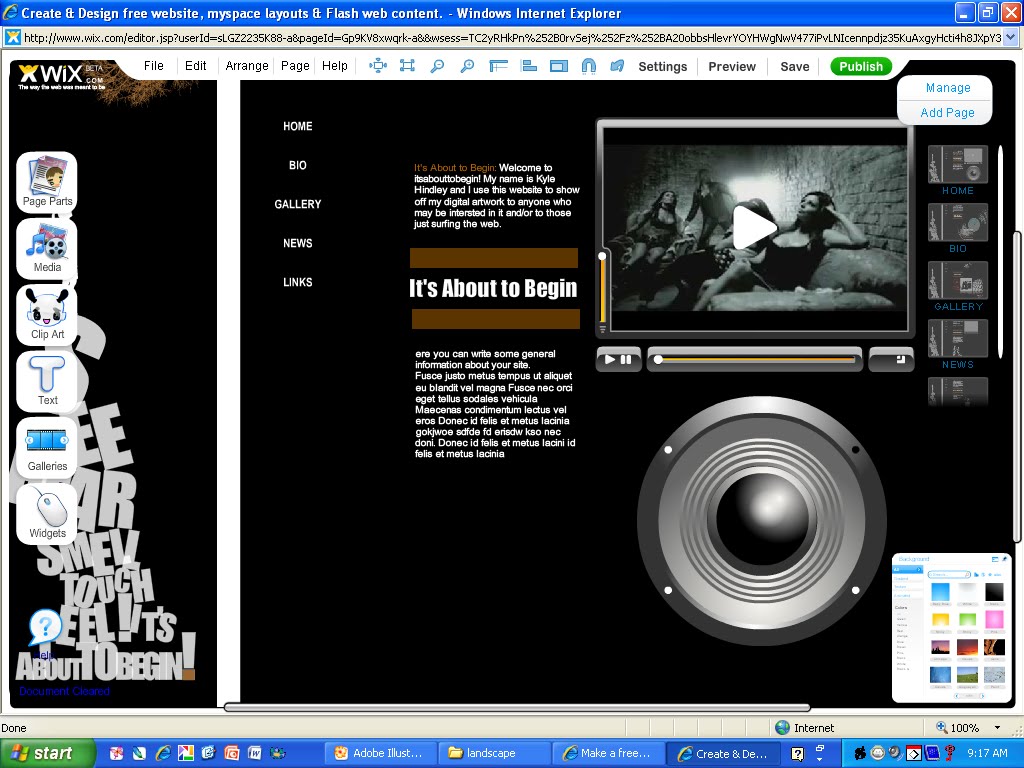The width and height of the screenshot is (1024, 768).
Task: Click the fit-to-frame toolbar icon
Action: [x=407, y=66]
